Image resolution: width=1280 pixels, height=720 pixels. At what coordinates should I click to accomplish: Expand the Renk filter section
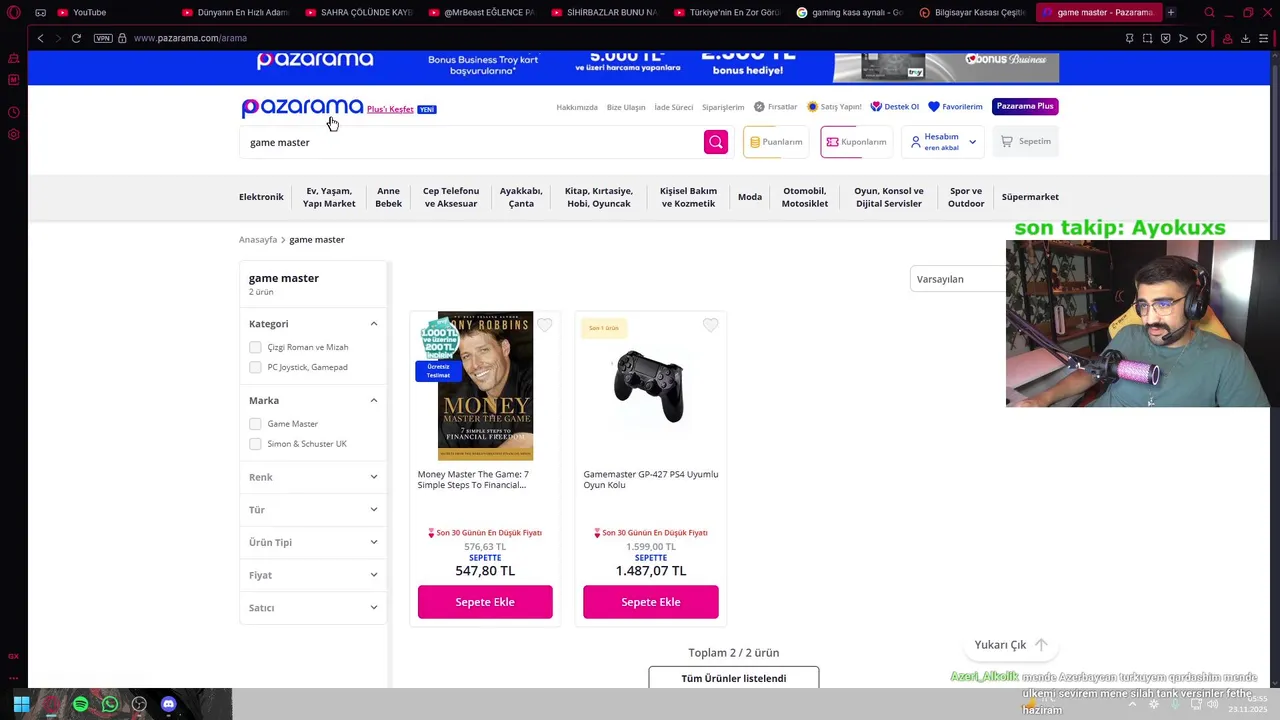(313, 477)
